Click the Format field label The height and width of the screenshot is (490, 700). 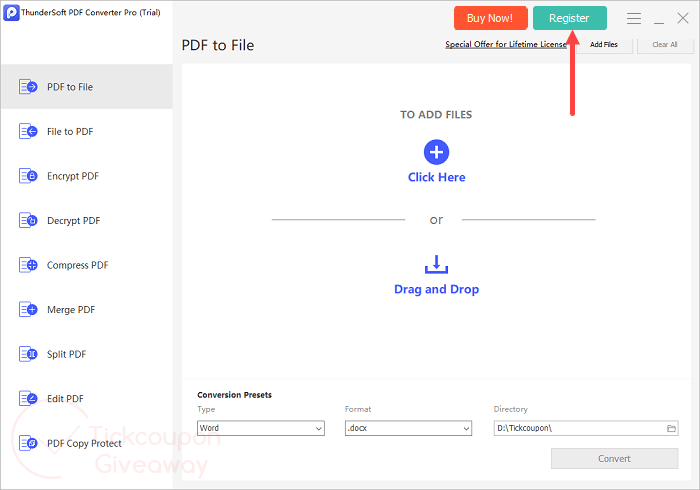point(358,409)
